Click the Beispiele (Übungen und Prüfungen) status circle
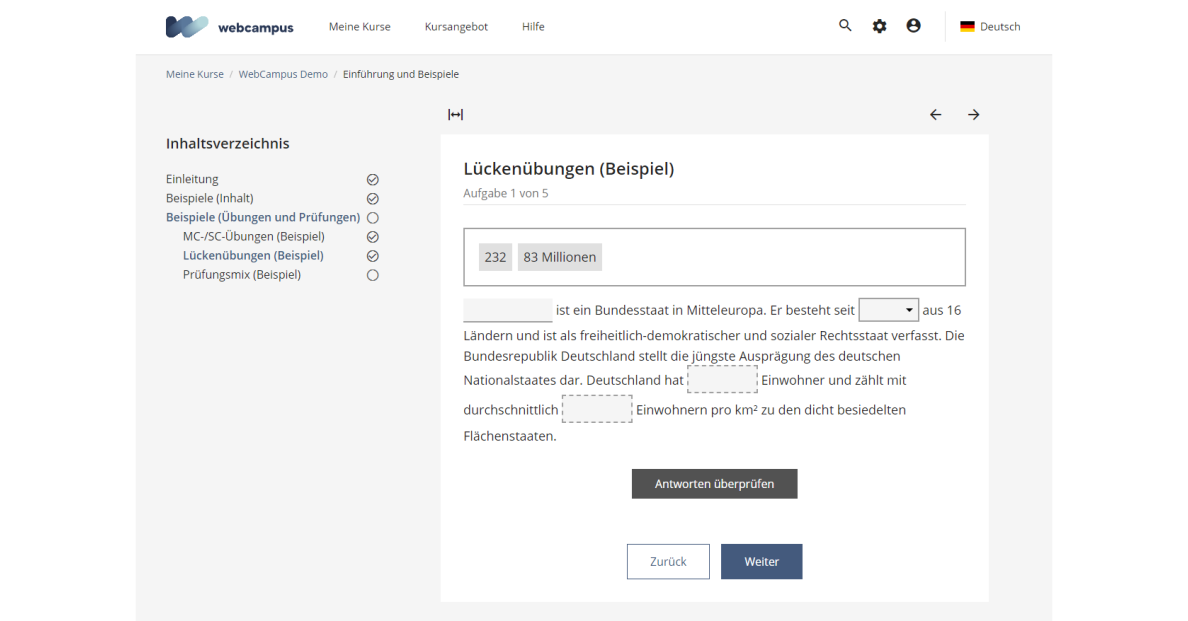The width and height of the screenshot is (1188, 621). point(373,217)
